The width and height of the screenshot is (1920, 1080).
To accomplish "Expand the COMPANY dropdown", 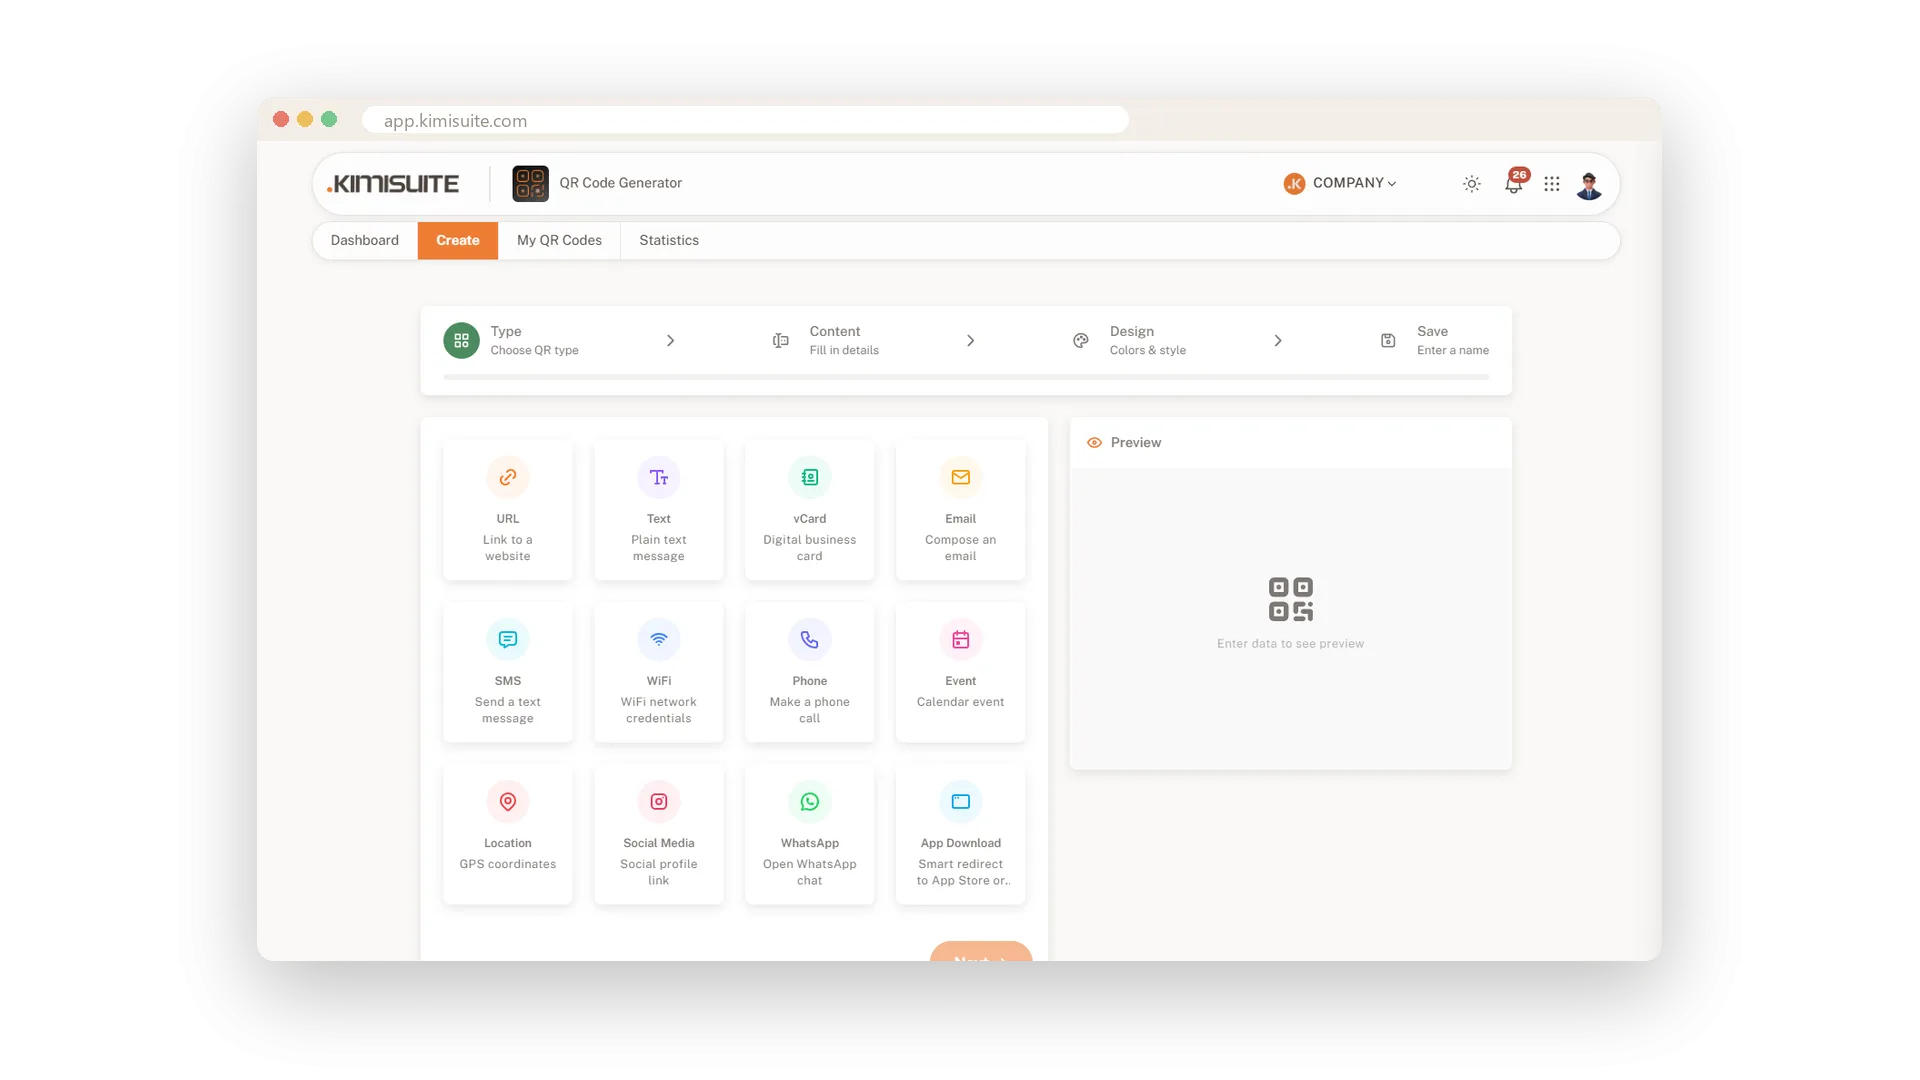I will click(1354, 183).
